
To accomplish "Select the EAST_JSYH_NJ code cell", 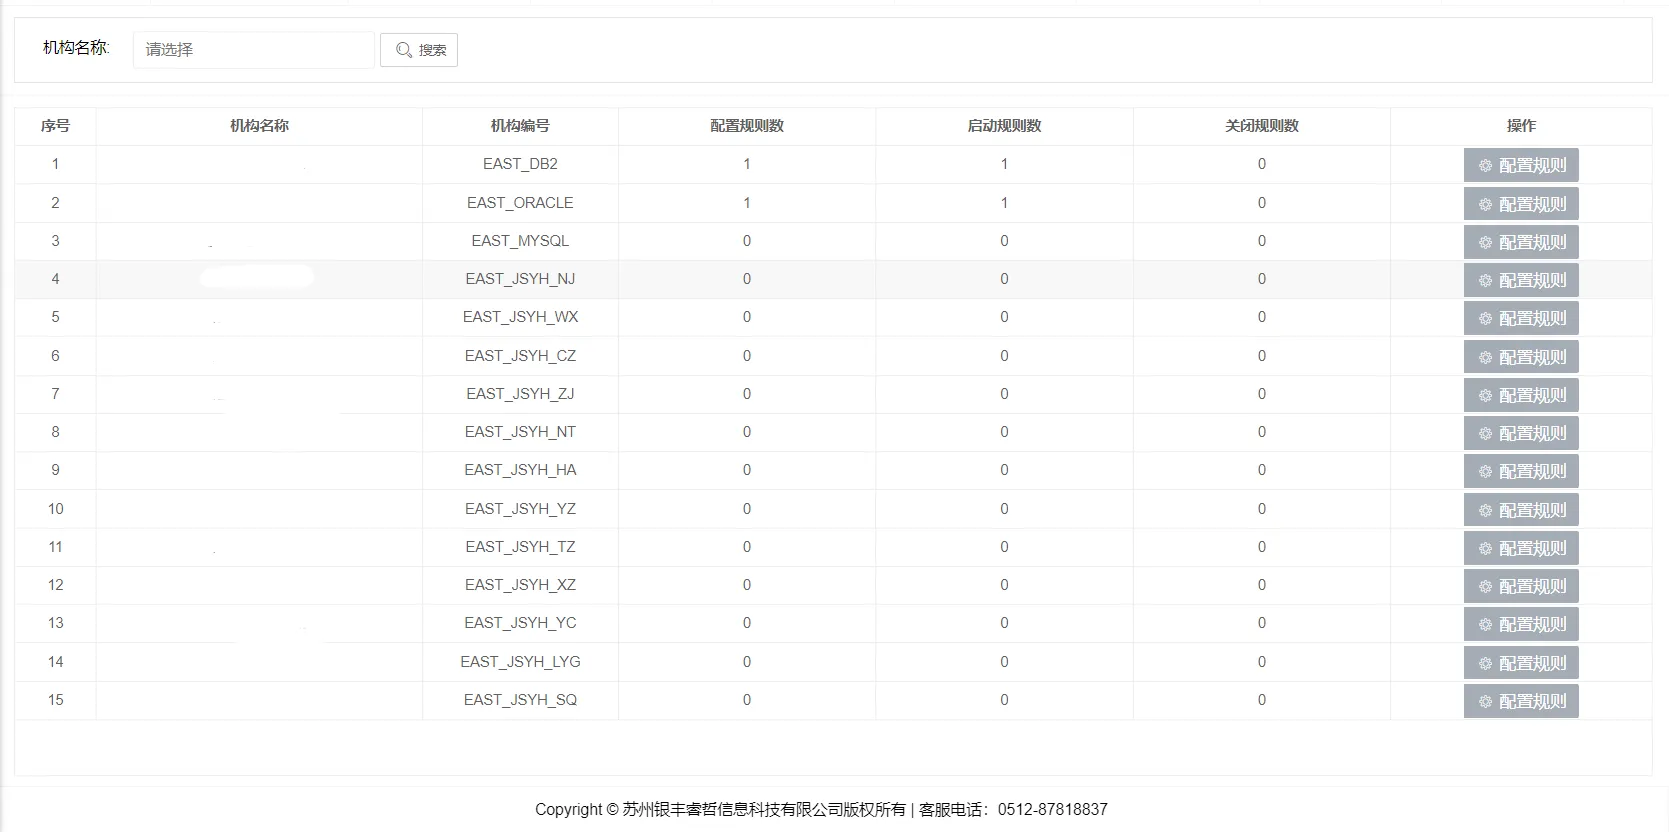I will 520,279.
